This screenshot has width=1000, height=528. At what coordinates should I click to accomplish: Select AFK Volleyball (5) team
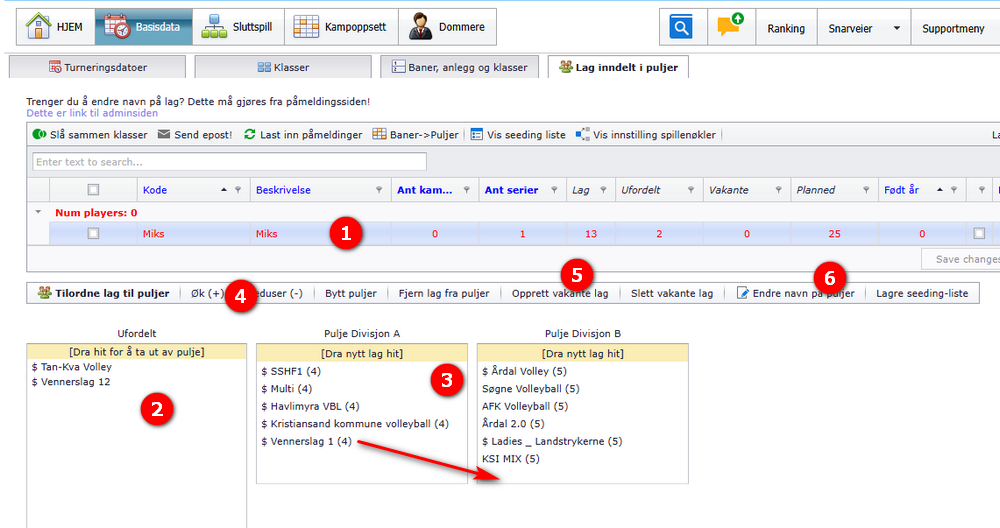tap(525, 406)
